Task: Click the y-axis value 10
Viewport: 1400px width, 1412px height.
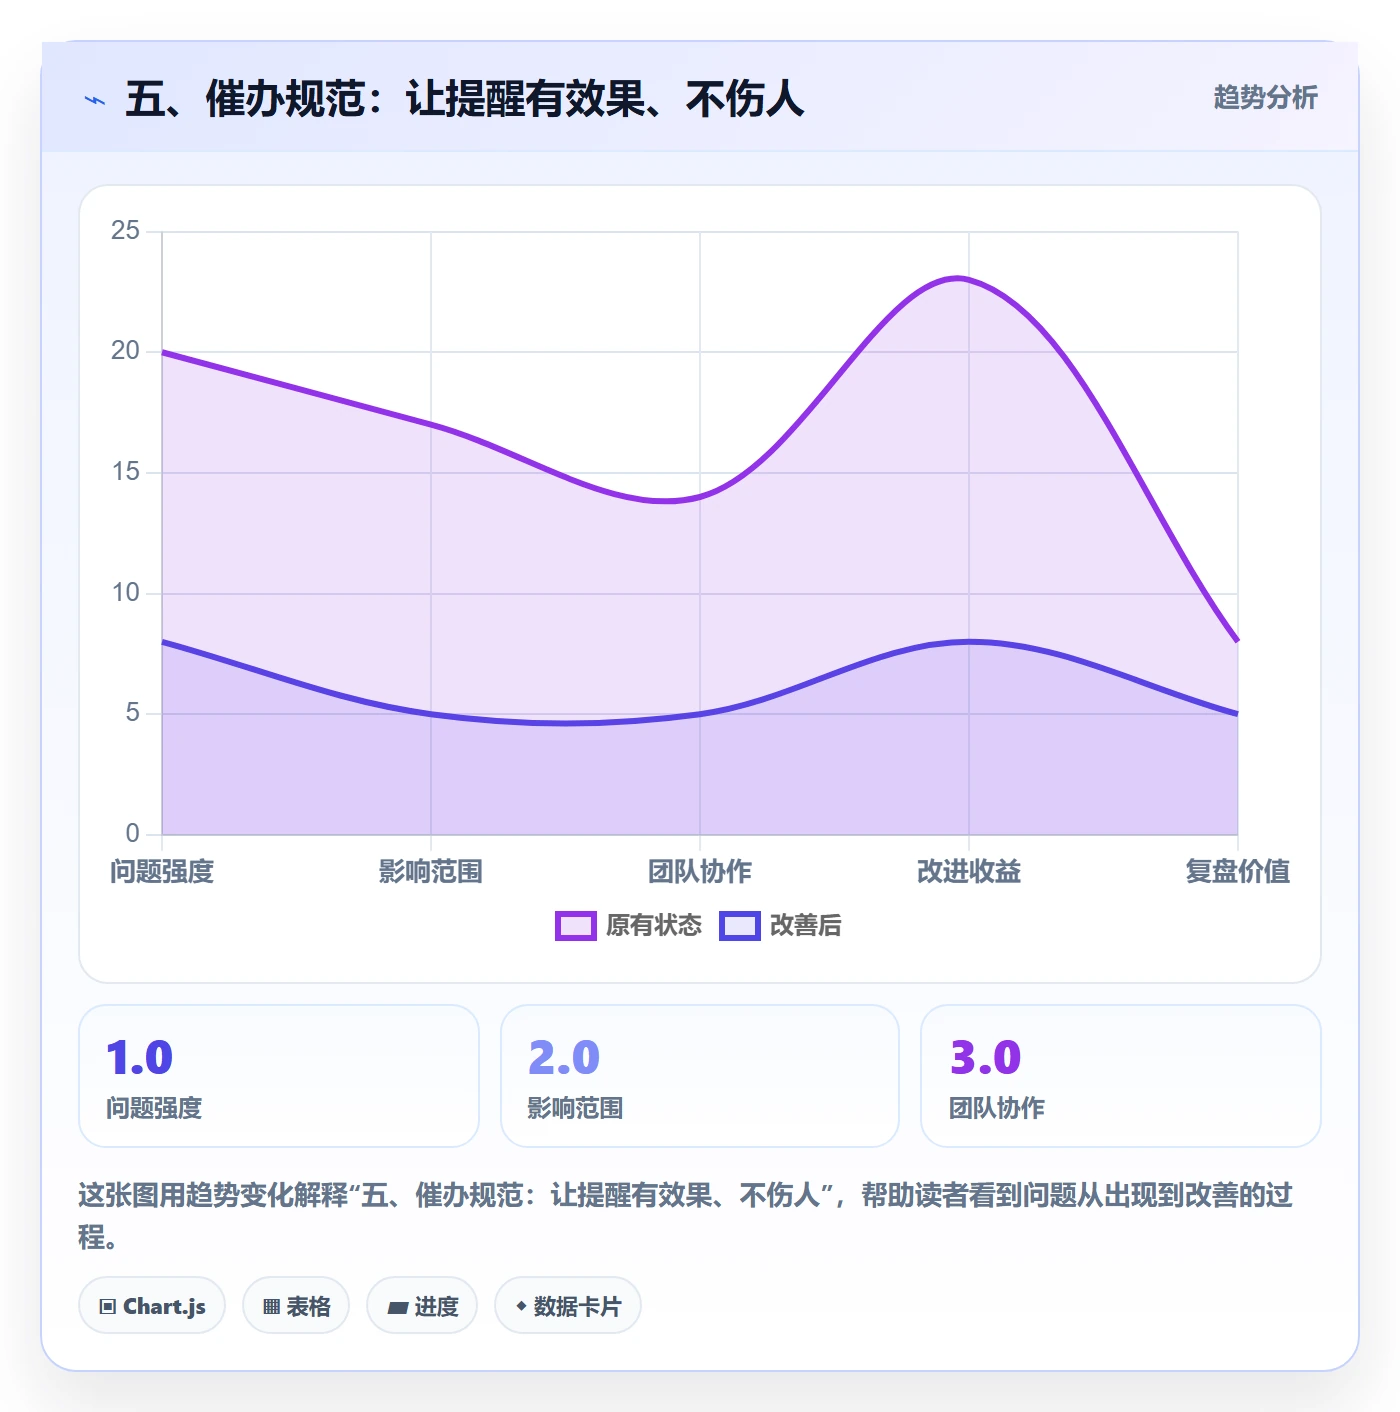Action: [x=126, y=593]
